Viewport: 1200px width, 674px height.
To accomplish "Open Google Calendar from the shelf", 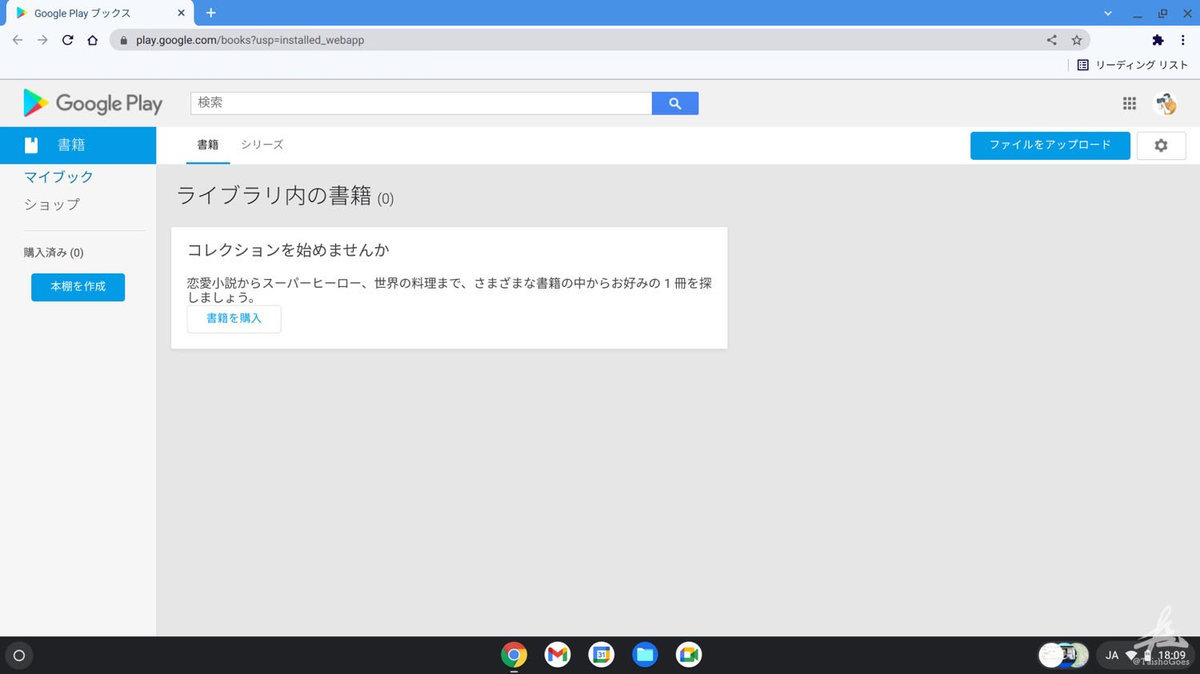I will click(601, 655).
